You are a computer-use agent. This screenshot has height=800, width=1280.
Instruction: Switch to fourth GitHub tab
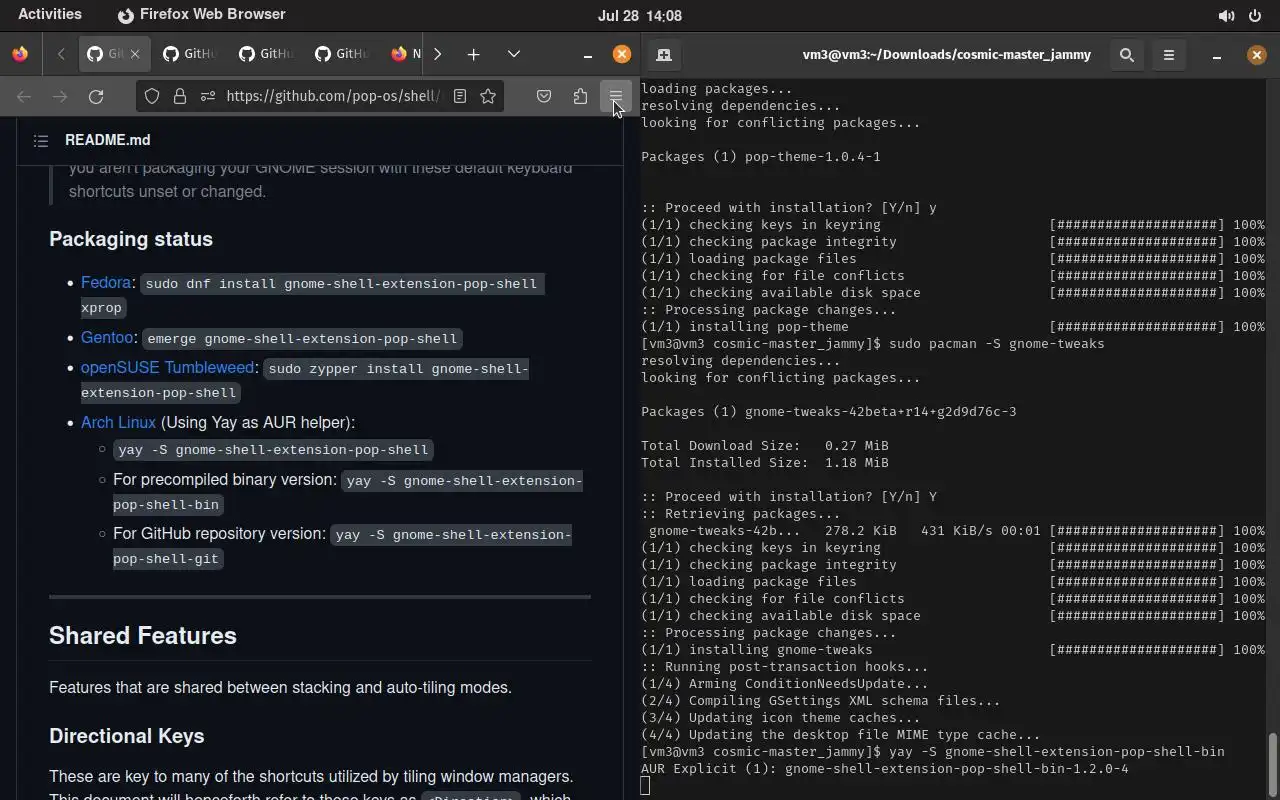coord(341,54)
